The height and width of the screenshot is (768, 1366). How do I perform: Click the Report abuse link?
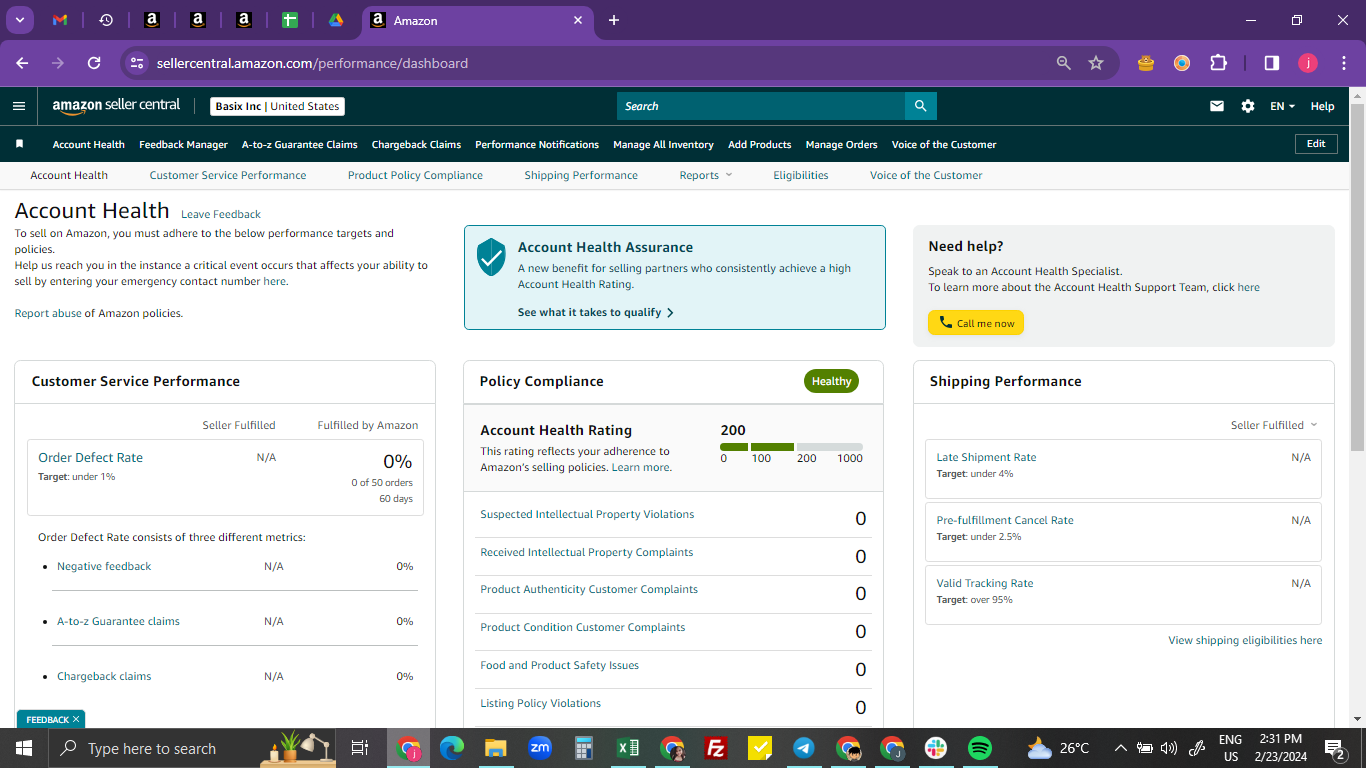tap(48, 313)
